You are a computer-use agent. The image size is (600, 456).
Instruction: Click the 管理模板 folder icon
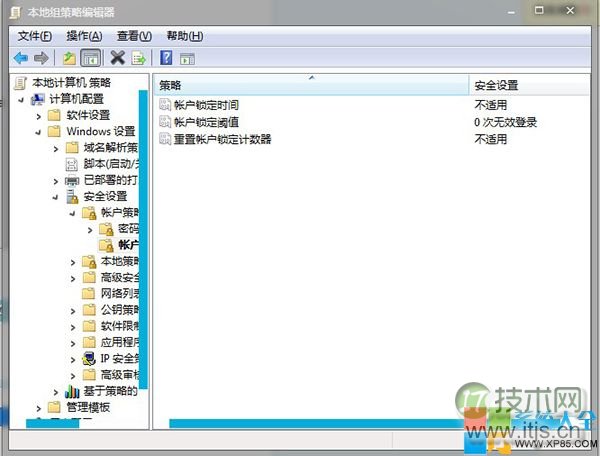(x=54, y=407)
